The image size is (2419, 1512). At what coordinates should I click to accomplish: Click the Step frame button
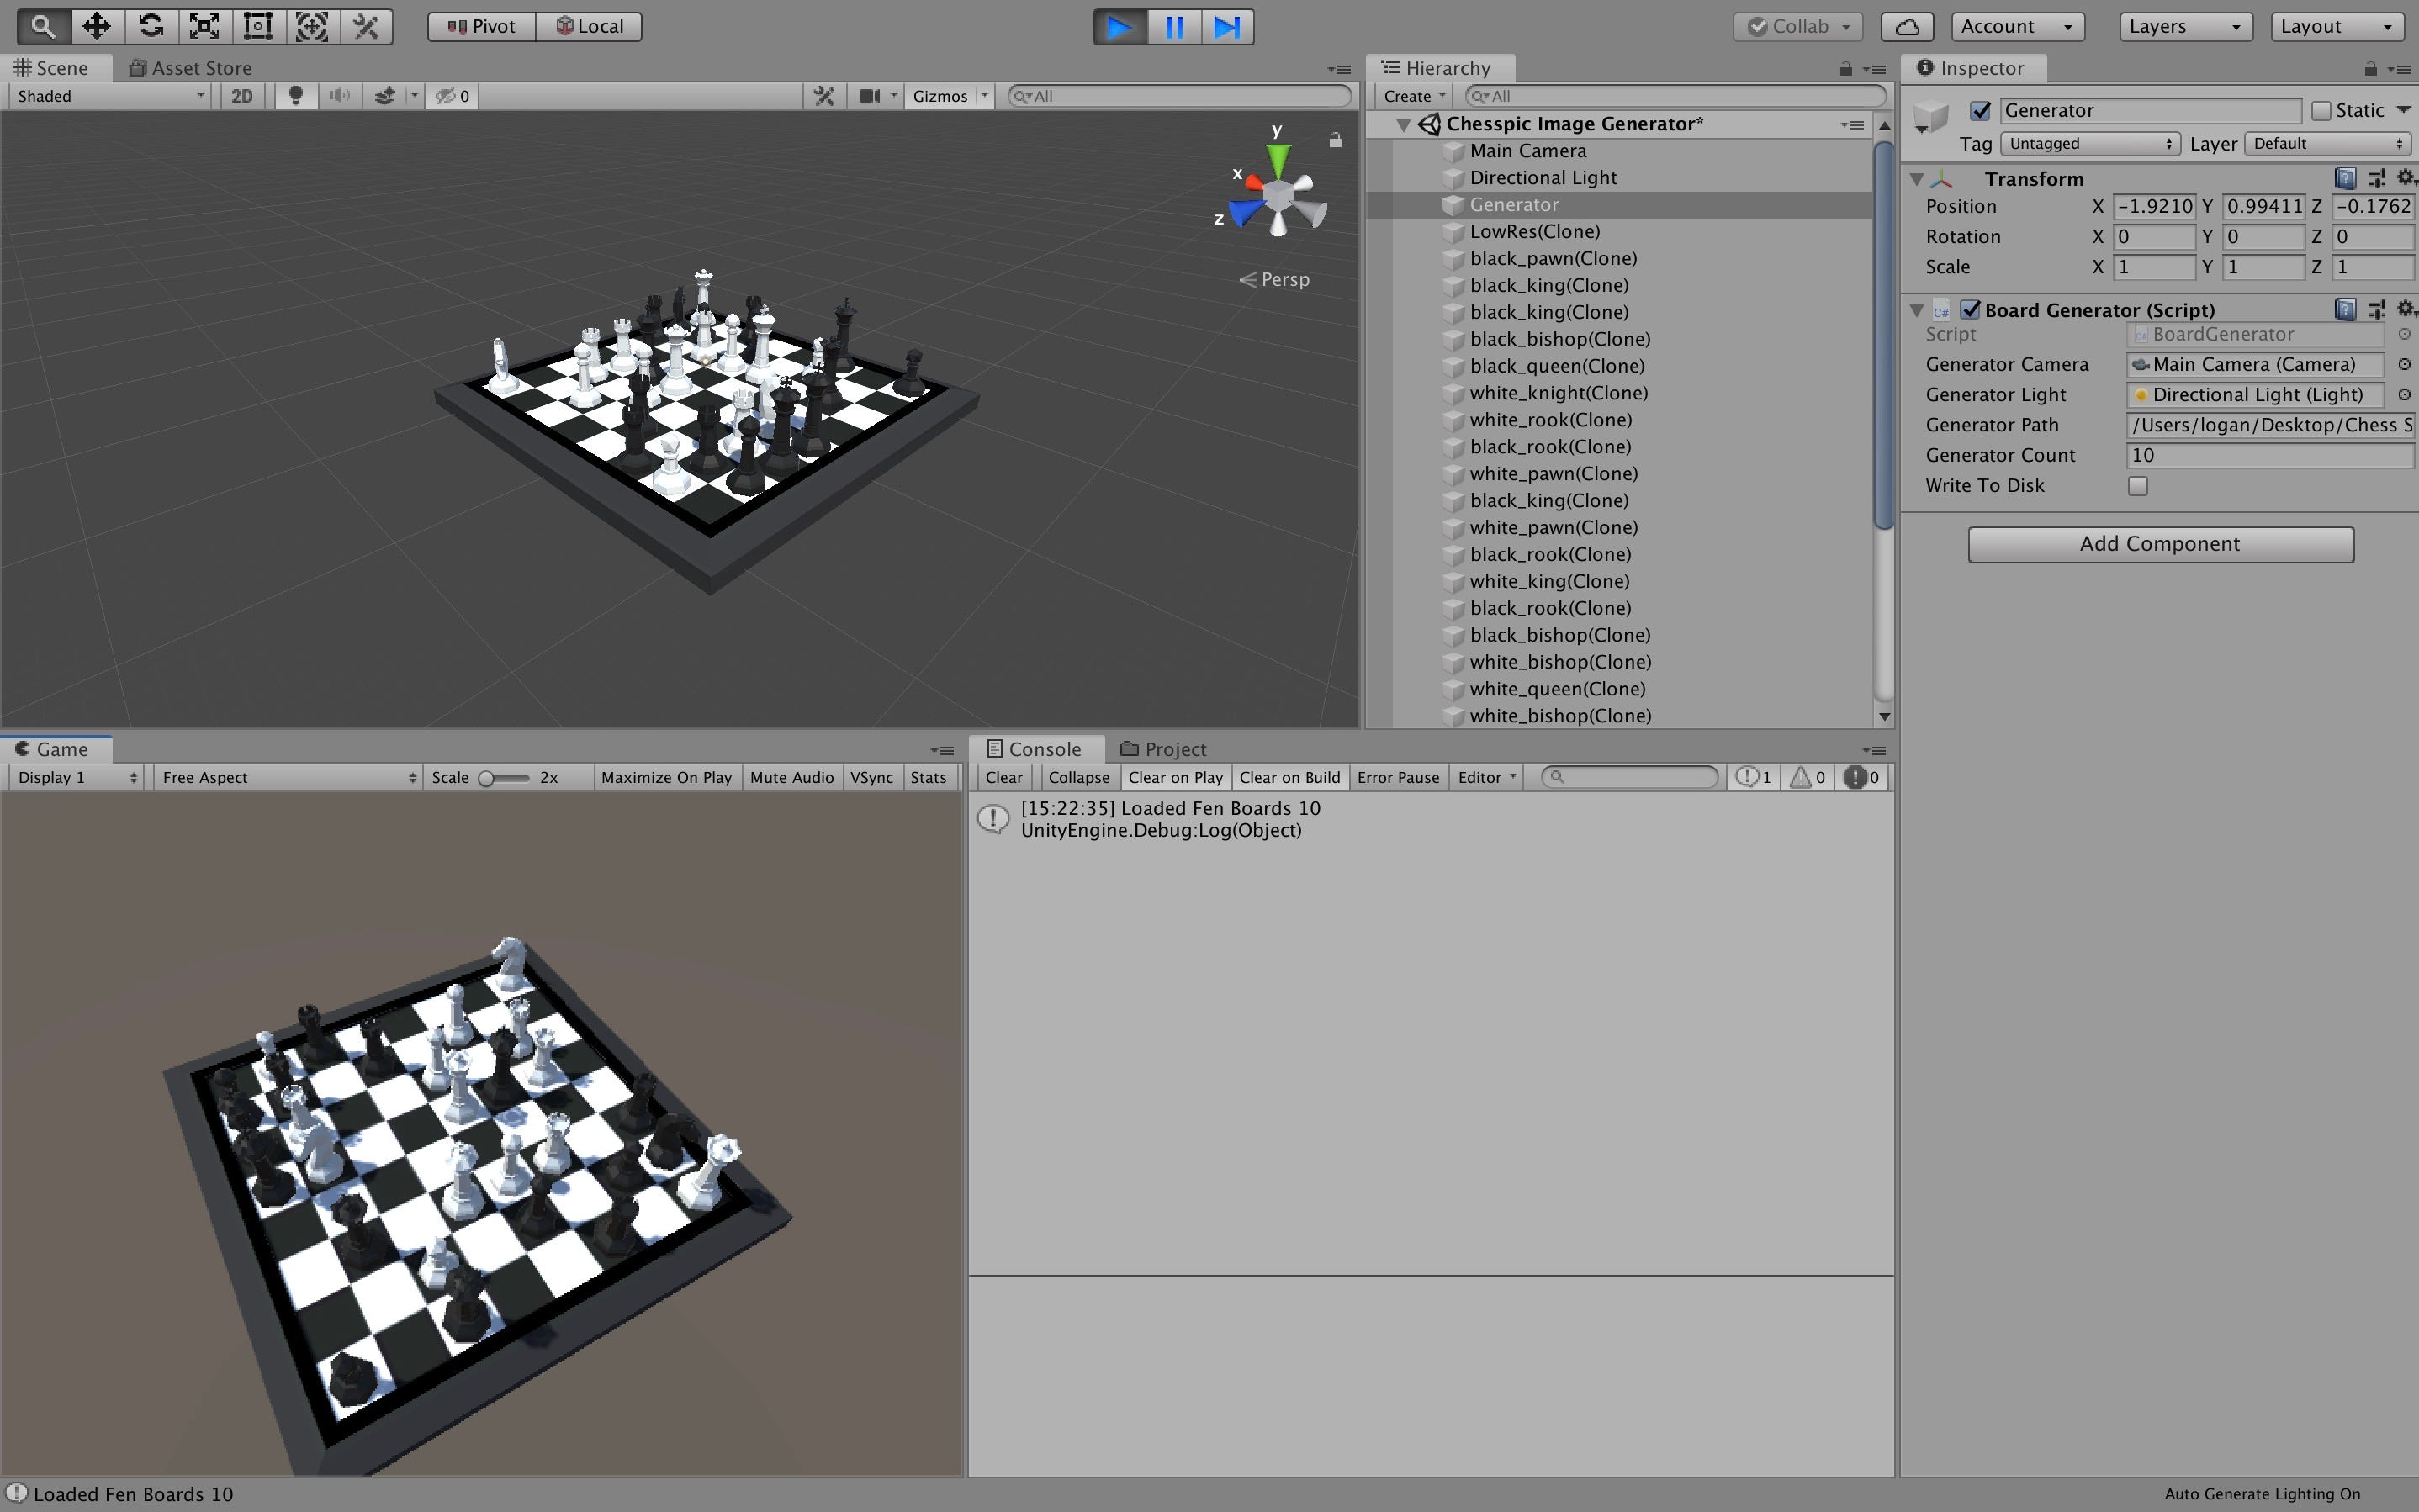pos(1227,27)
